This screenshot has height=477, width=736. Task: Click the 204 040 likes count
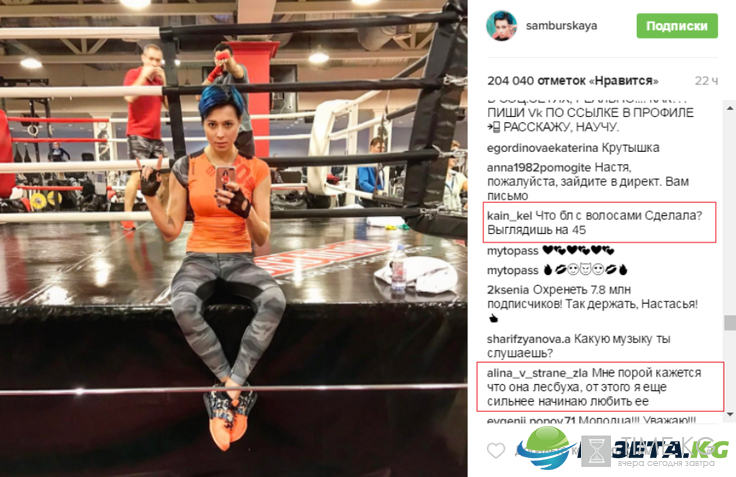tap(573, 81)
